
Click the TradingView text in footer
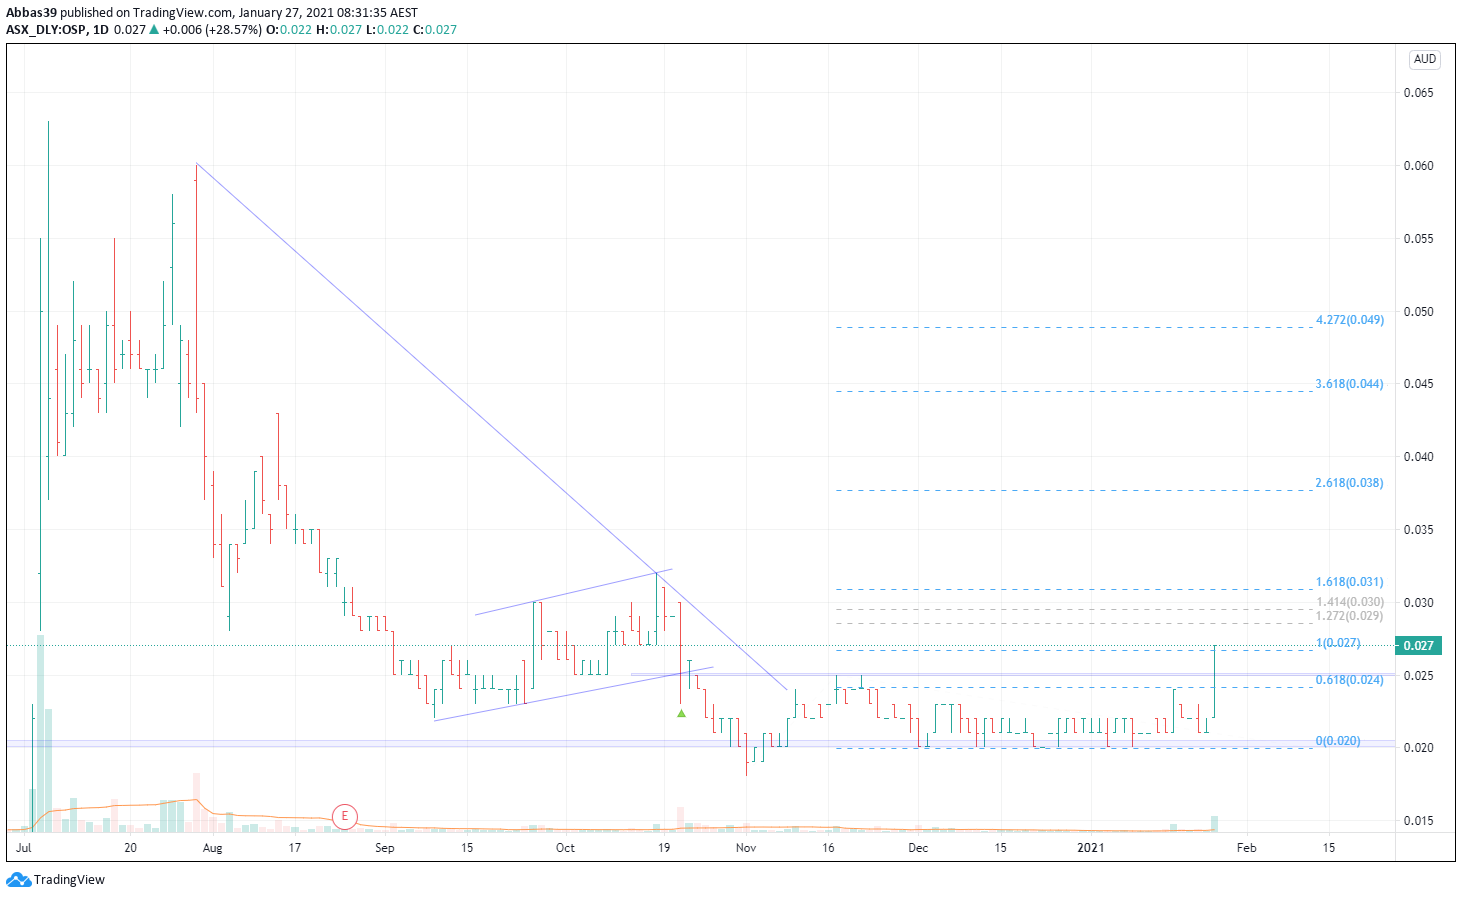click(69, 880)
